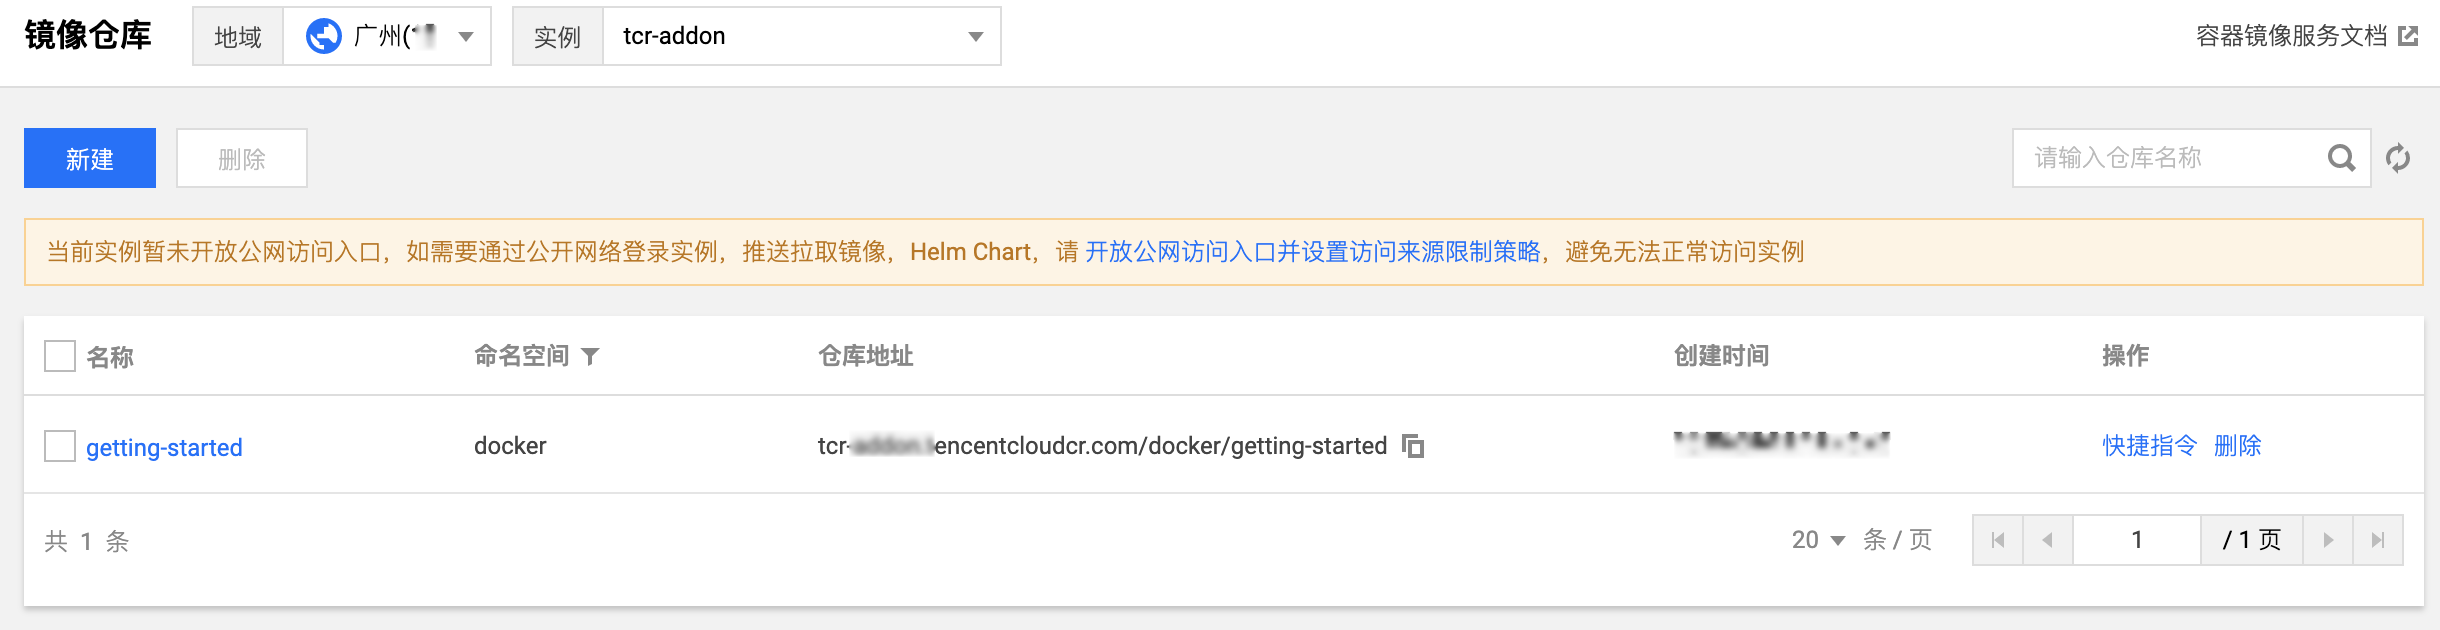Screen dimensions: 2440x630
Task: Go to the first page
Action: coord(1998,540)
